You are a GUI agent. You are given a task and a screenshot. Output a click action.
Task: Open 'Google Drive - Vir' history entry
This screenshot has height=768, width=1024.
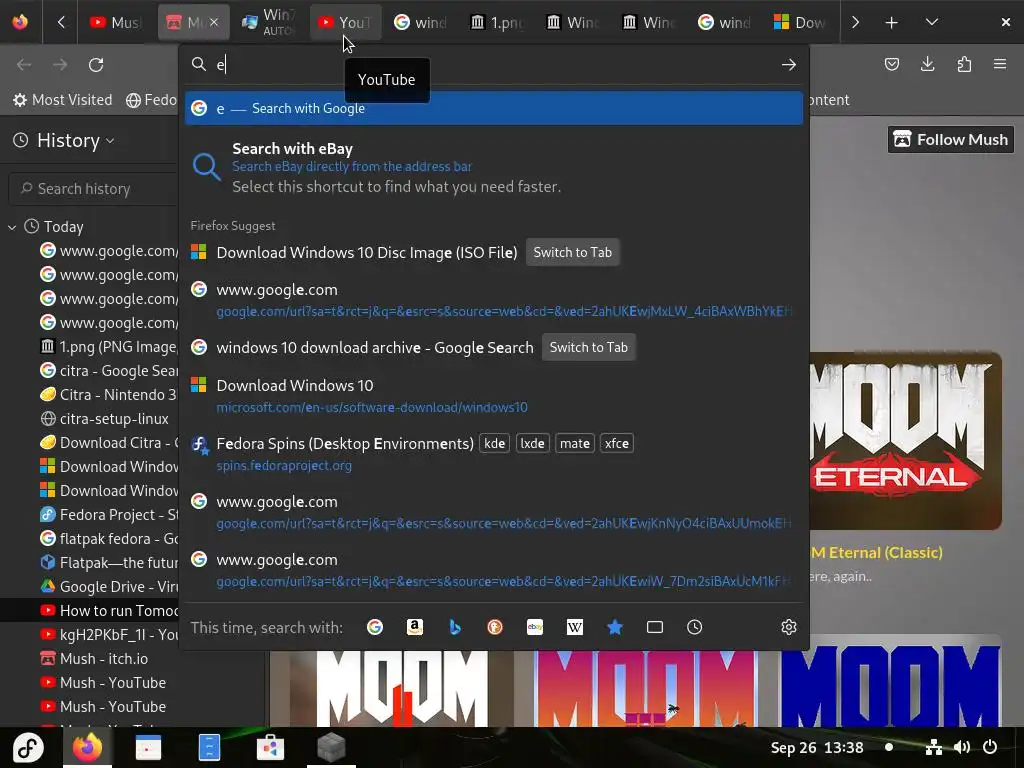[108, 586]
